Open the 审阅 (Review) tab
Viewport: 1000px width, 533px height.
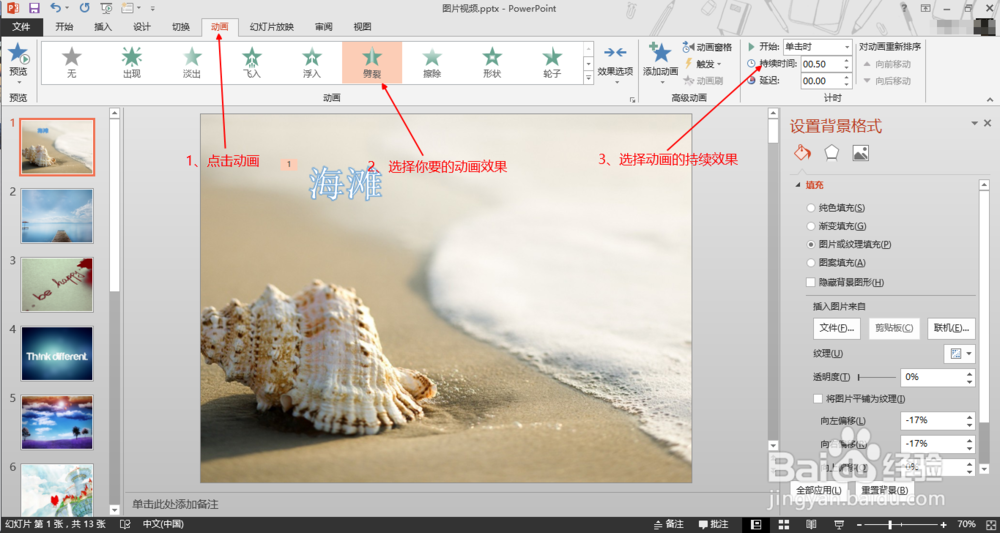pos(323,27)
